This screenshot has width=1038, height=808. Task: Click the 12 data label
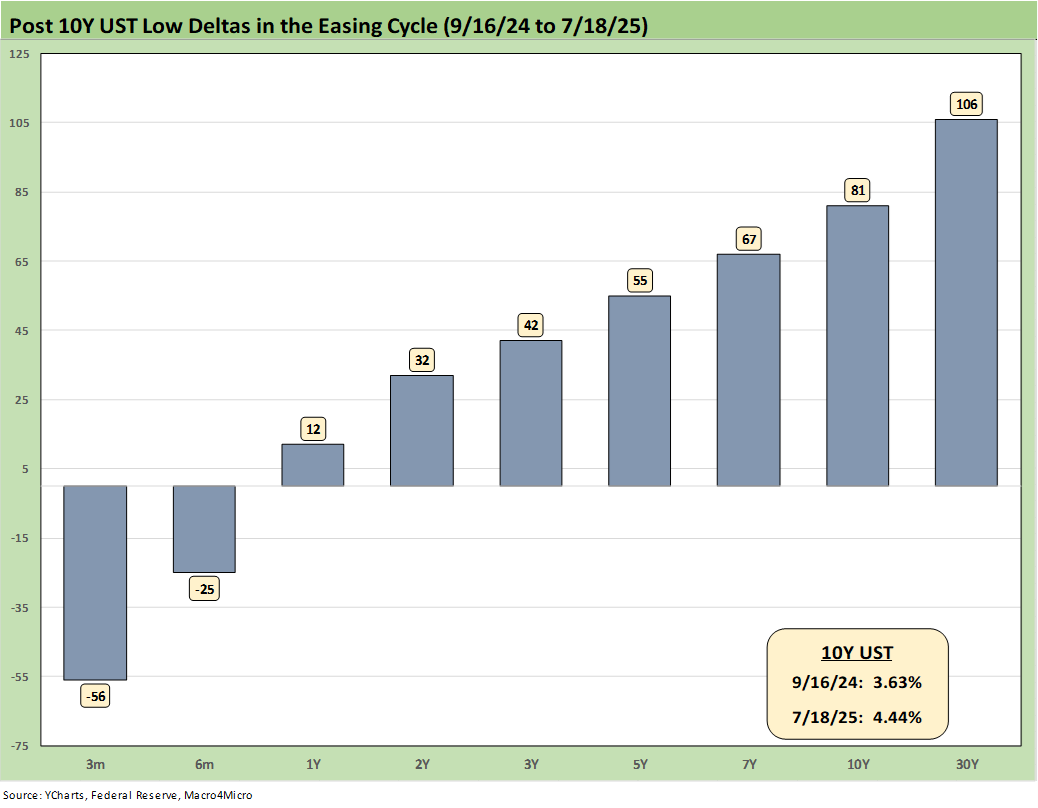point(313,429)
